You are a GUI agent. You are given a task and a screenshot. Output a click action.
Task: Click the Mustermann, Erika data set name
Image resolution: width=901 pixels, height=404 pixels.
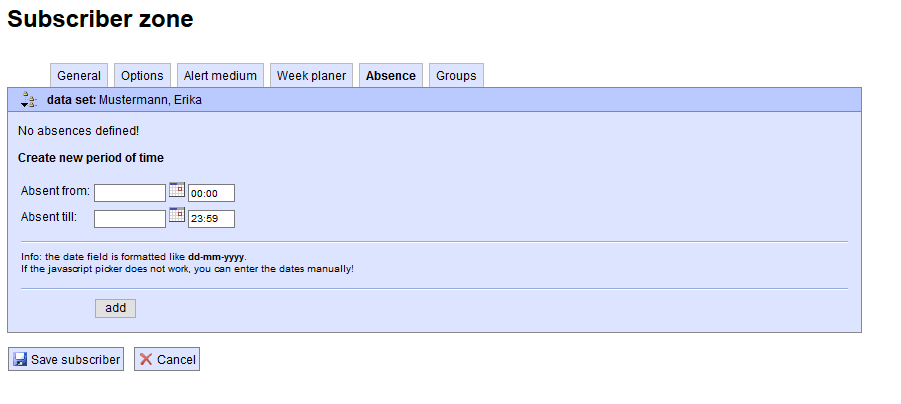150,100
